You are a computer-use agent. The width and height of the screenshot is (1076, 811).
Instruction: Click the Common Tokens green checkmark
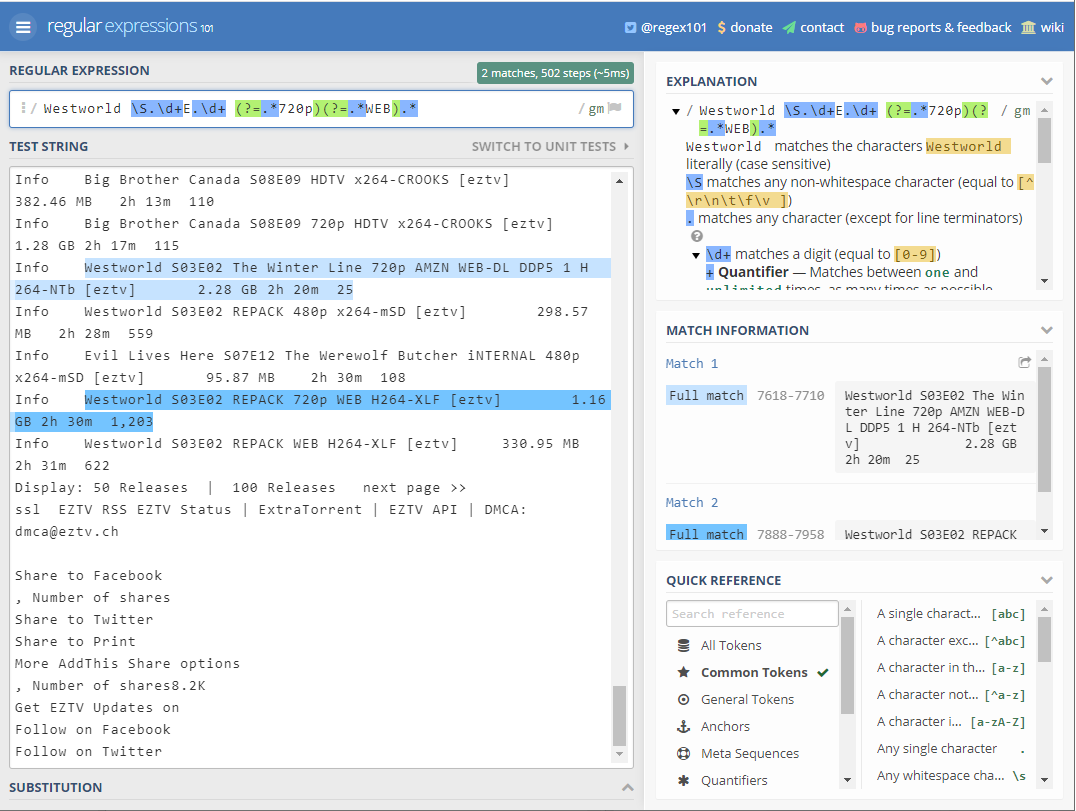(x=823, y=672)
